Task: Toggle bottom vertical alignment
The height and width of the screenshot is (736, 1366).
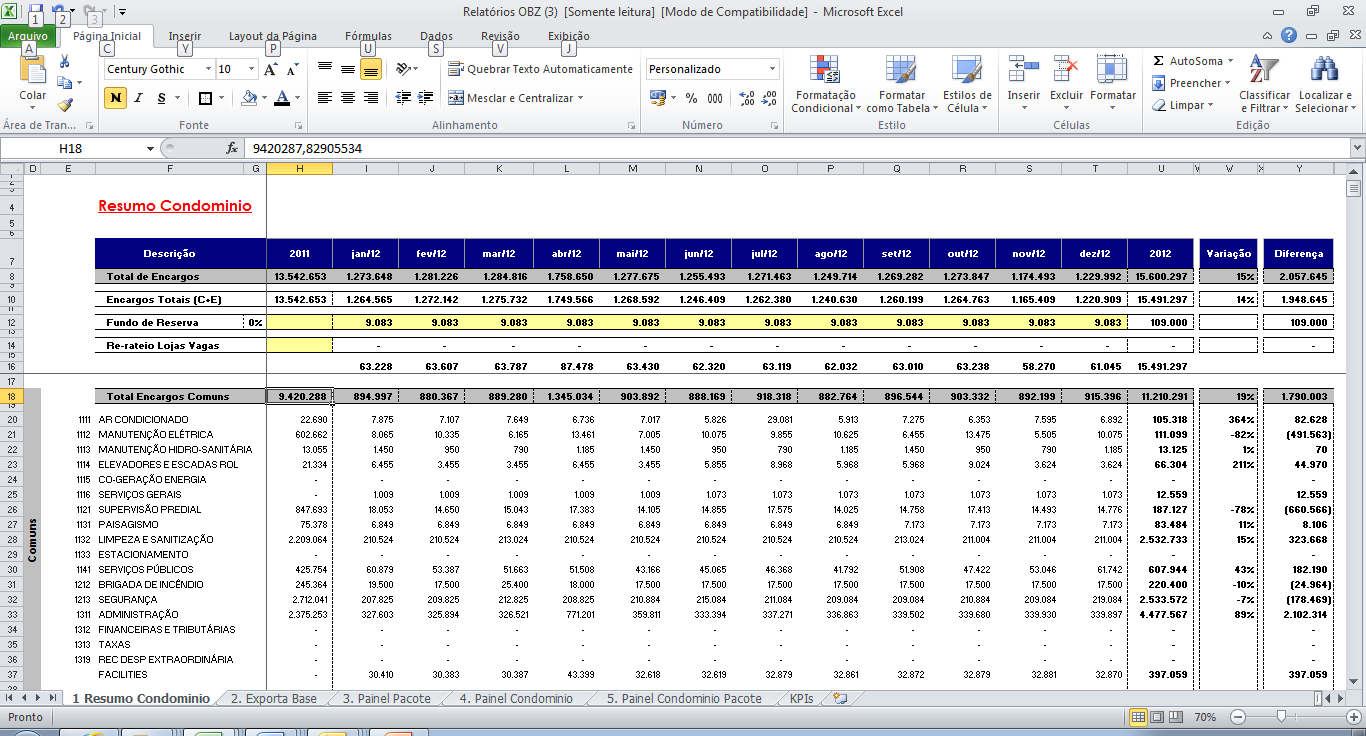Action: coord(370,69)
